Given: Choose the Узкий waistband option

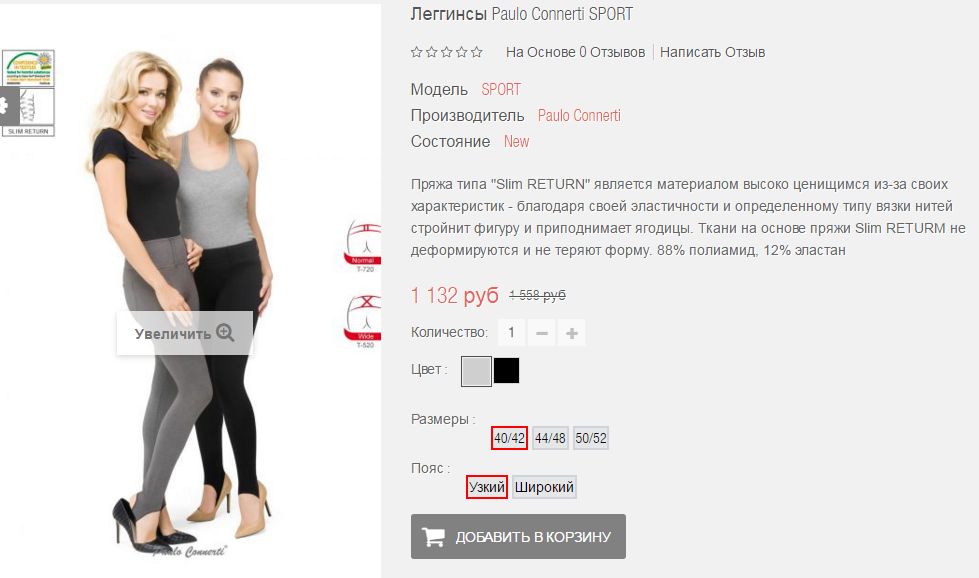Looking at the screenshot, I should pyautogui.click(x=487, y=487).
